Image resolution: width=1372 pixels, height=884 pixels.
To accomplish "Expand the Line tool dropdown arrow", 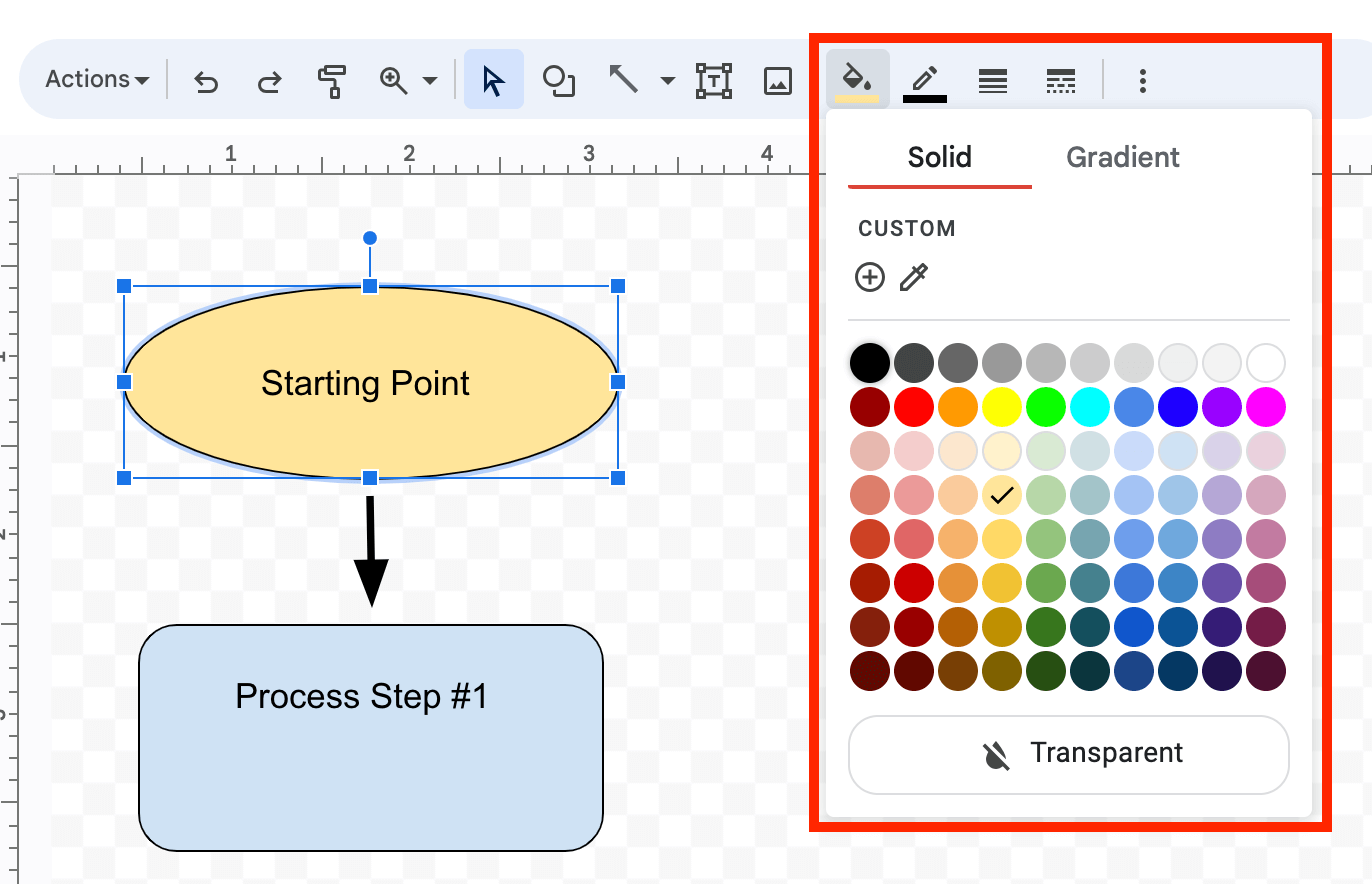I will (668, 80).
